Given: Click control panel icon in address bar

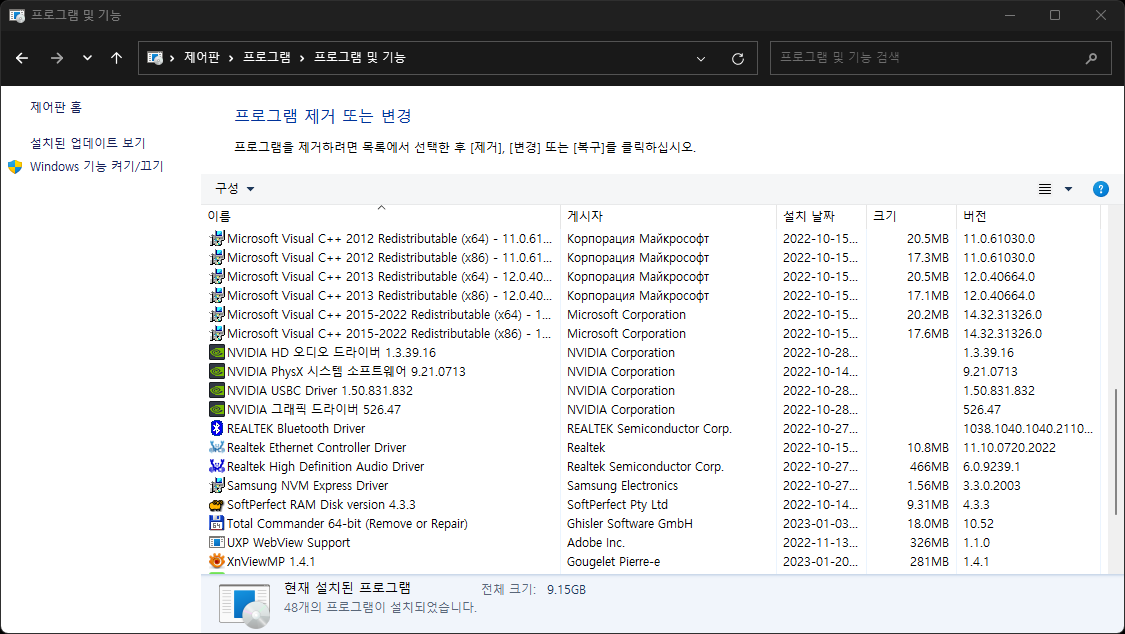Looking at the screenshot, I should (154, 58).
